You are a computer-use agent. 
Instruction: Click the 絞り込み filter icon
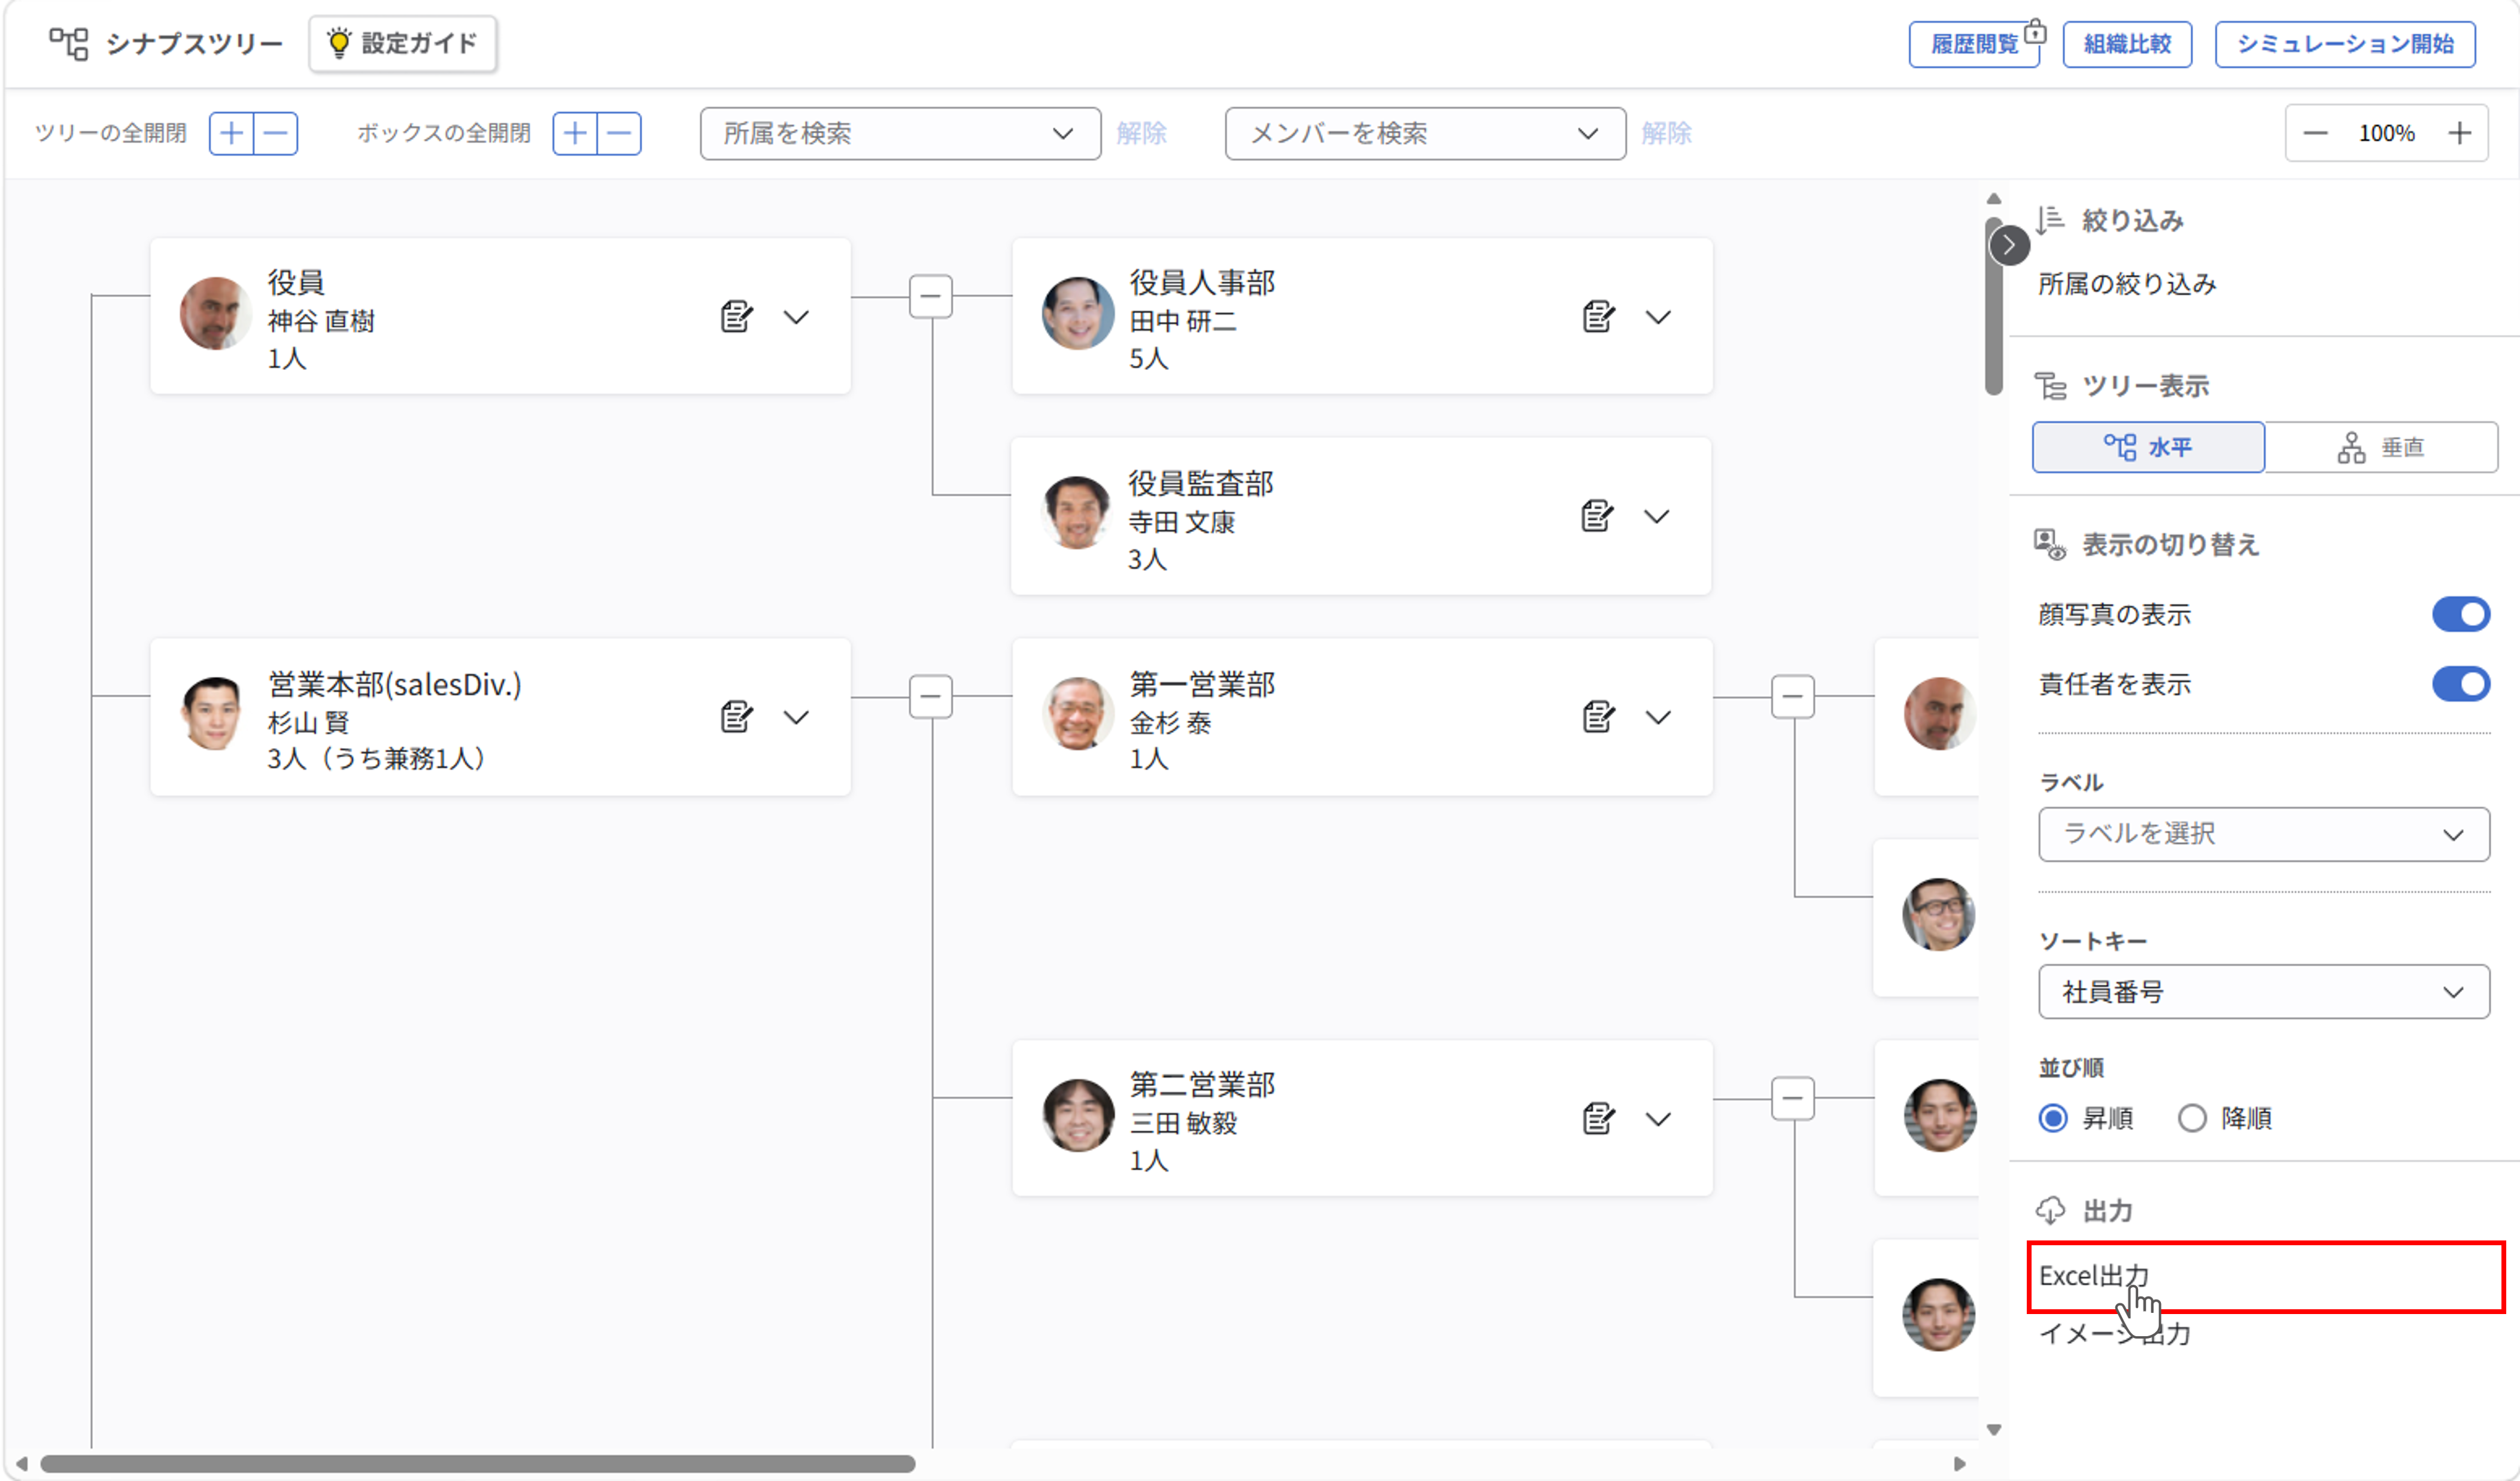(2050, 220)
